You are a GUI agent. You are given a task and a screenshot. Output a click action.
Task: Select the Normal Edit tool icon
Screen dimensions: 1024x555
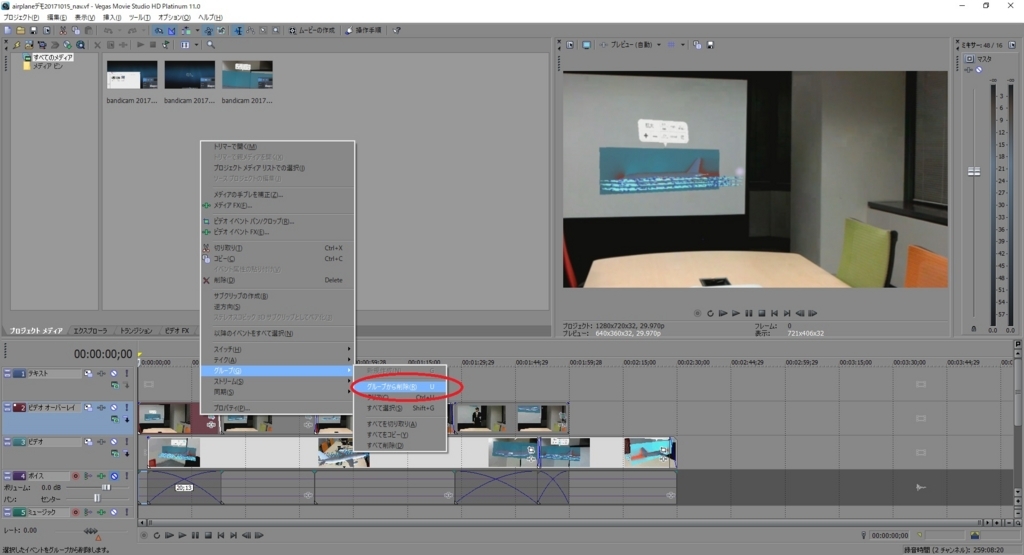pyautogui.click(x=238, y=30)
